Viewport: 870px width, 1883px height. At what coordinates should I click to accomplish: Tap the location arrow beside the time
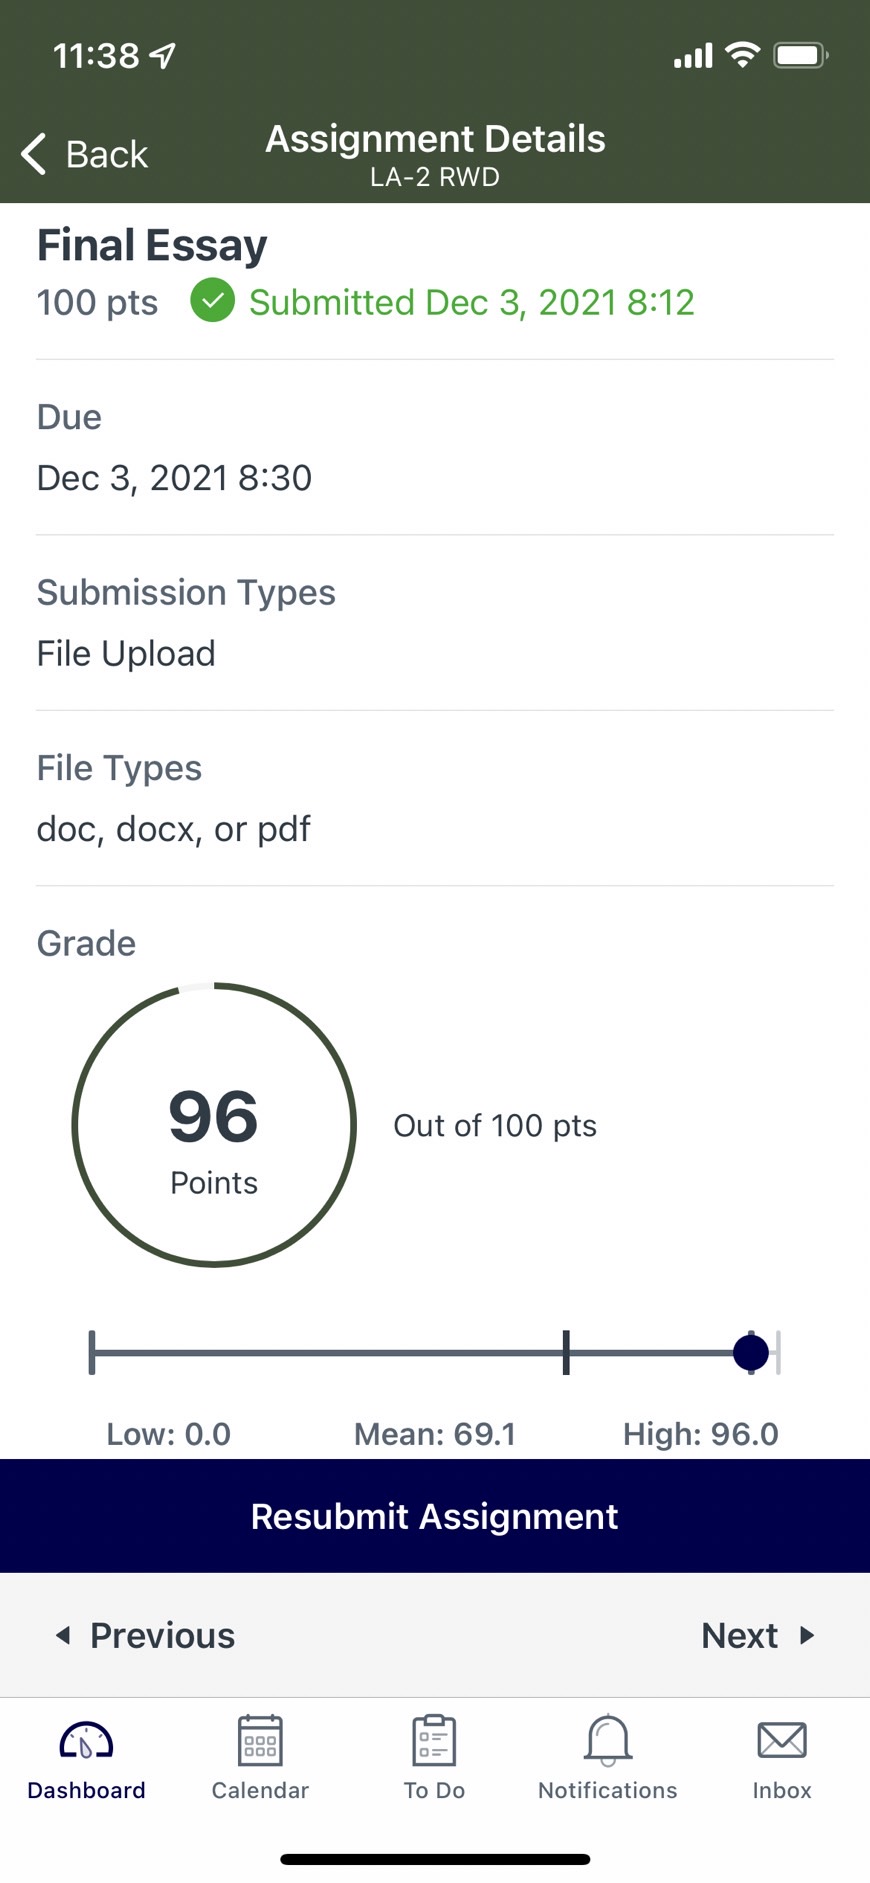(x=163, y=56)
